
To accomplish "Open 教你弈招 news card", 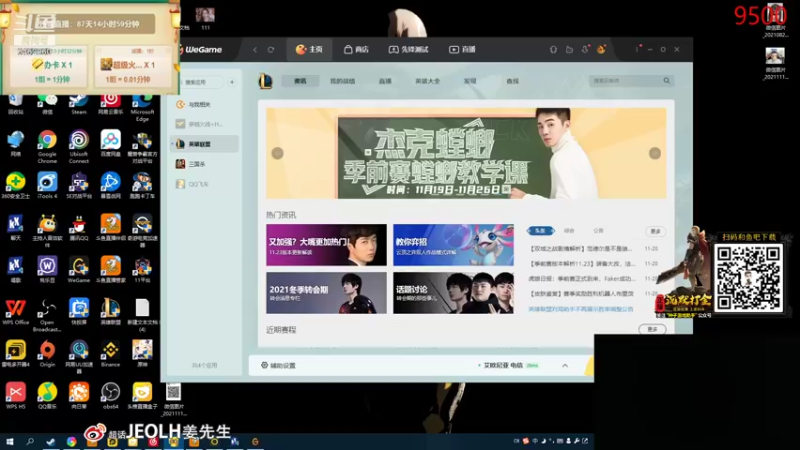I will (453, 245).
